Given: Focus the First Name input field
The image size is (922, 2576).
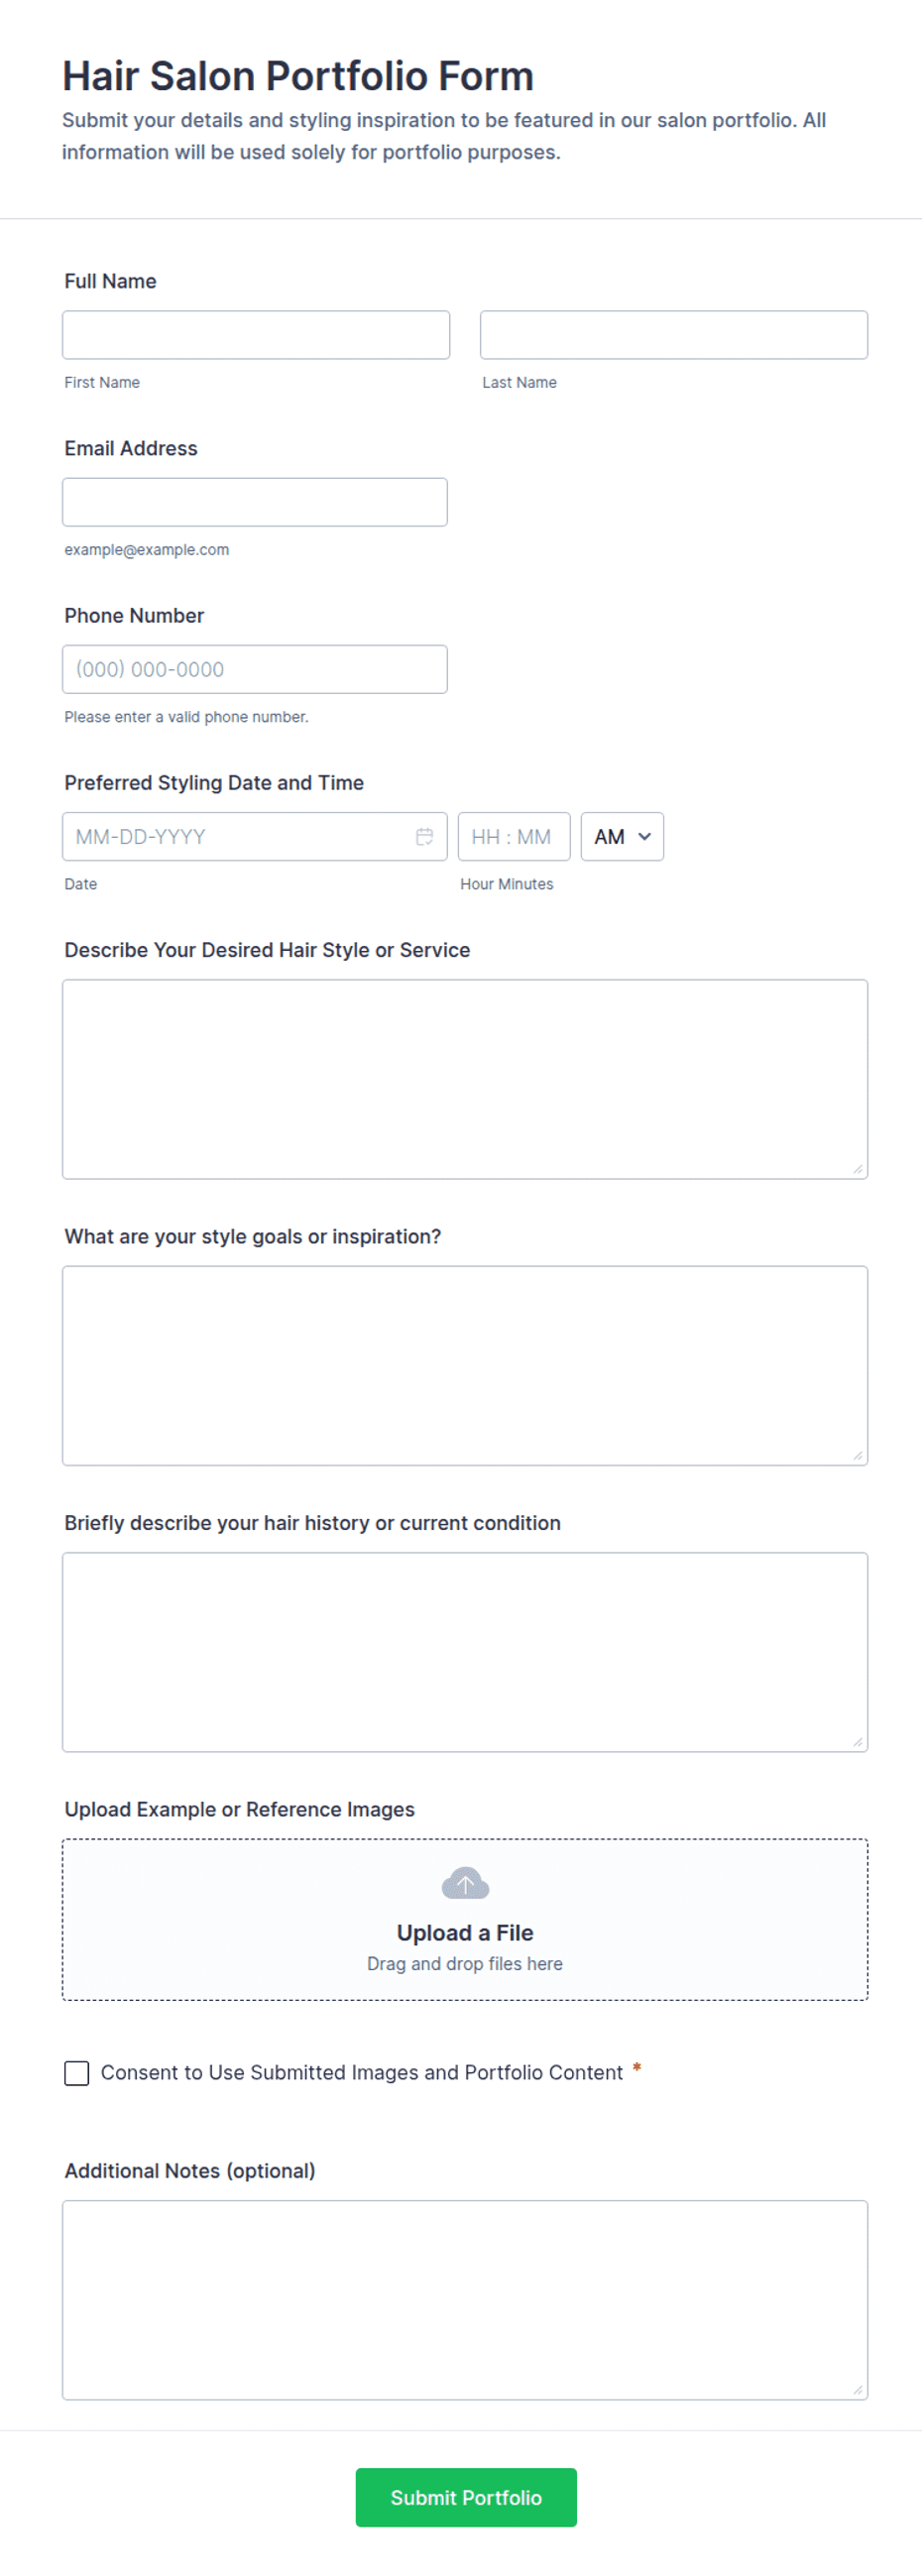Looking at the screenshot, I should pos(256,335).
